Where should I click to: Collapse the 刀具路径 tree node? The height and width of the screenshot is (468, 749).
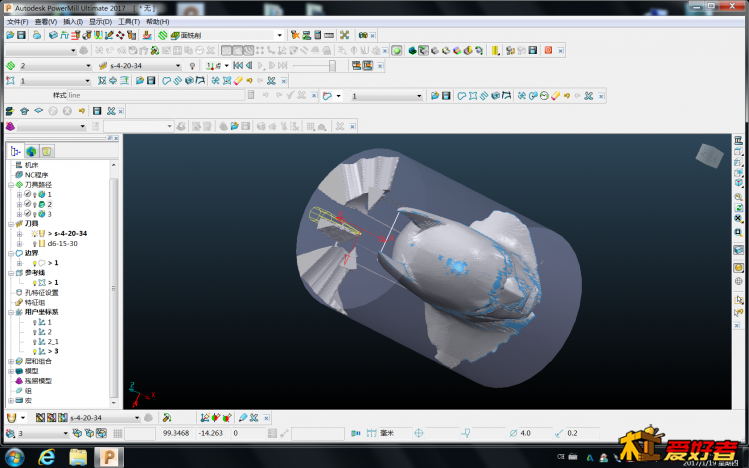(x=11, y=185)
